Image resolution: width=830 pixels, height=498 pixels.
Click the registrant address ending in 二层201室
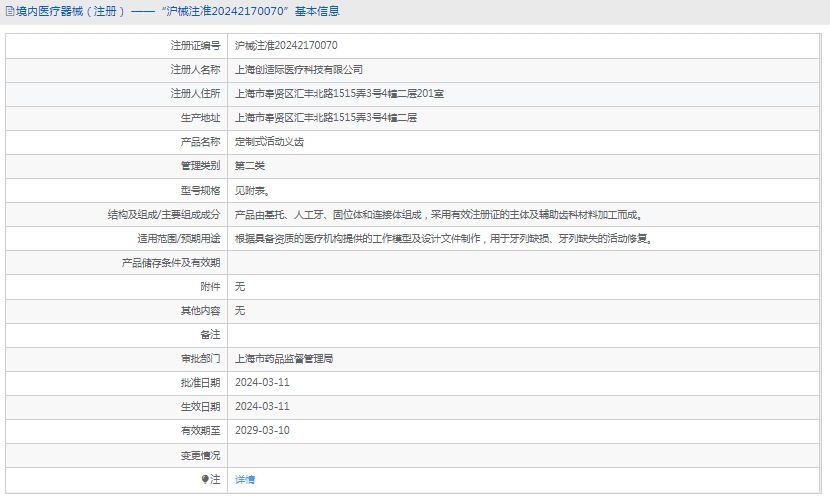coord(339,94)
